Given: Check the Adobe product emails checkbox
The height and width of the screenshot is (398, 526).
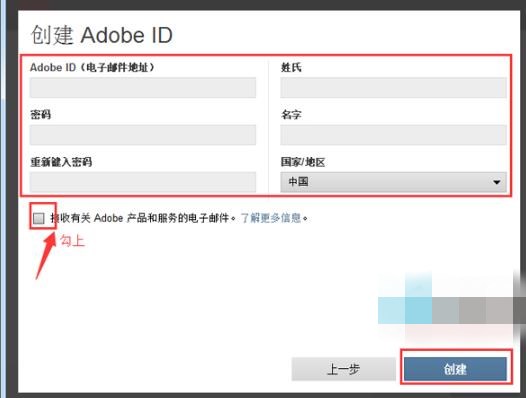Looking at the screenshot, I should click(x=39, y=218).
